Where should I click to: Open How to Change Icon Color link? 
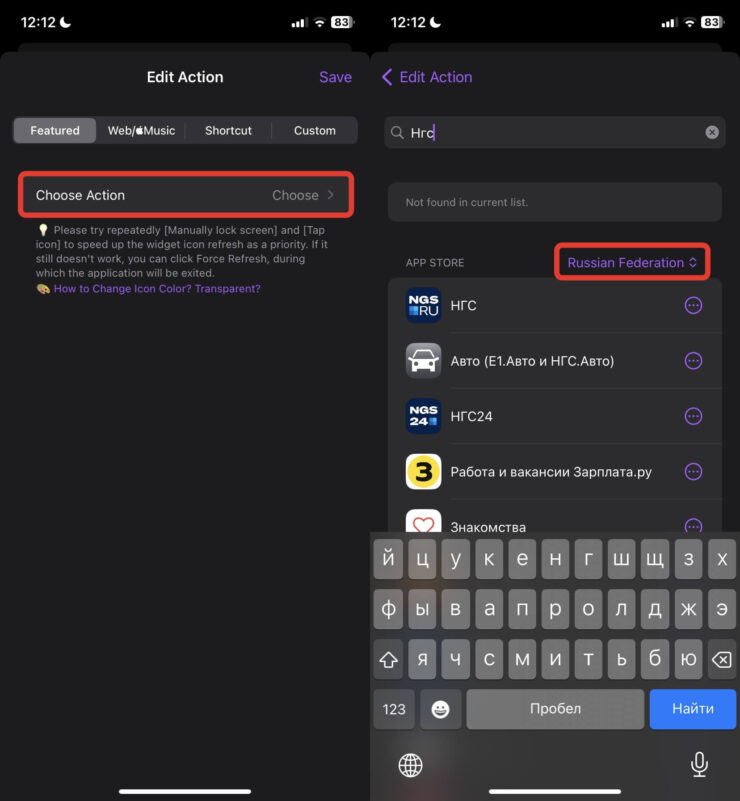[156, 289]
